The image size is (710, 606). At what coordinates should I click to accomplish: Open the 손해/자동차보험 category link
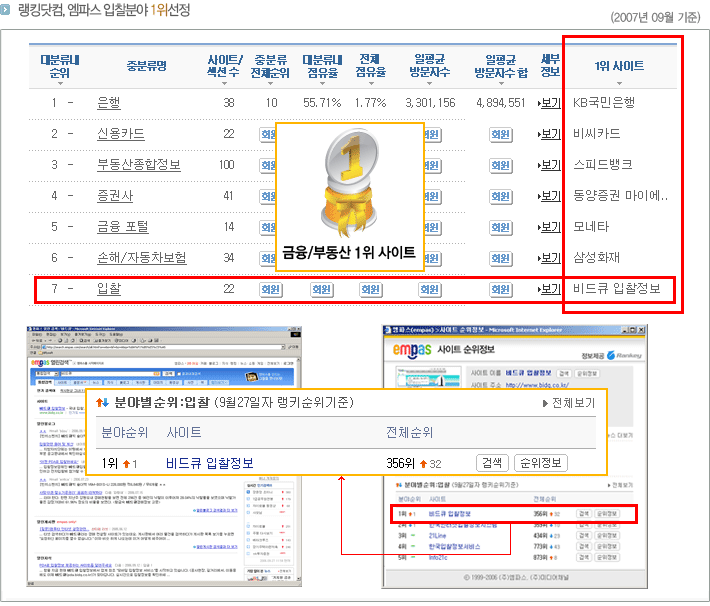(x=142, y=258)
